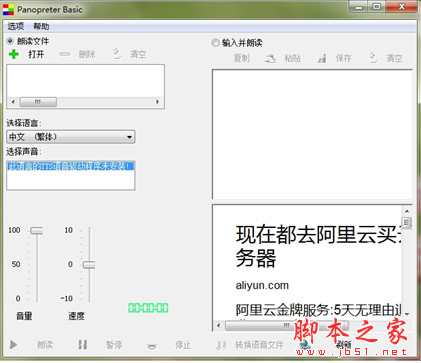This screenshot has width=421, height=363.
Task: Click the 粘贴 button label
Action: (293, 58)
